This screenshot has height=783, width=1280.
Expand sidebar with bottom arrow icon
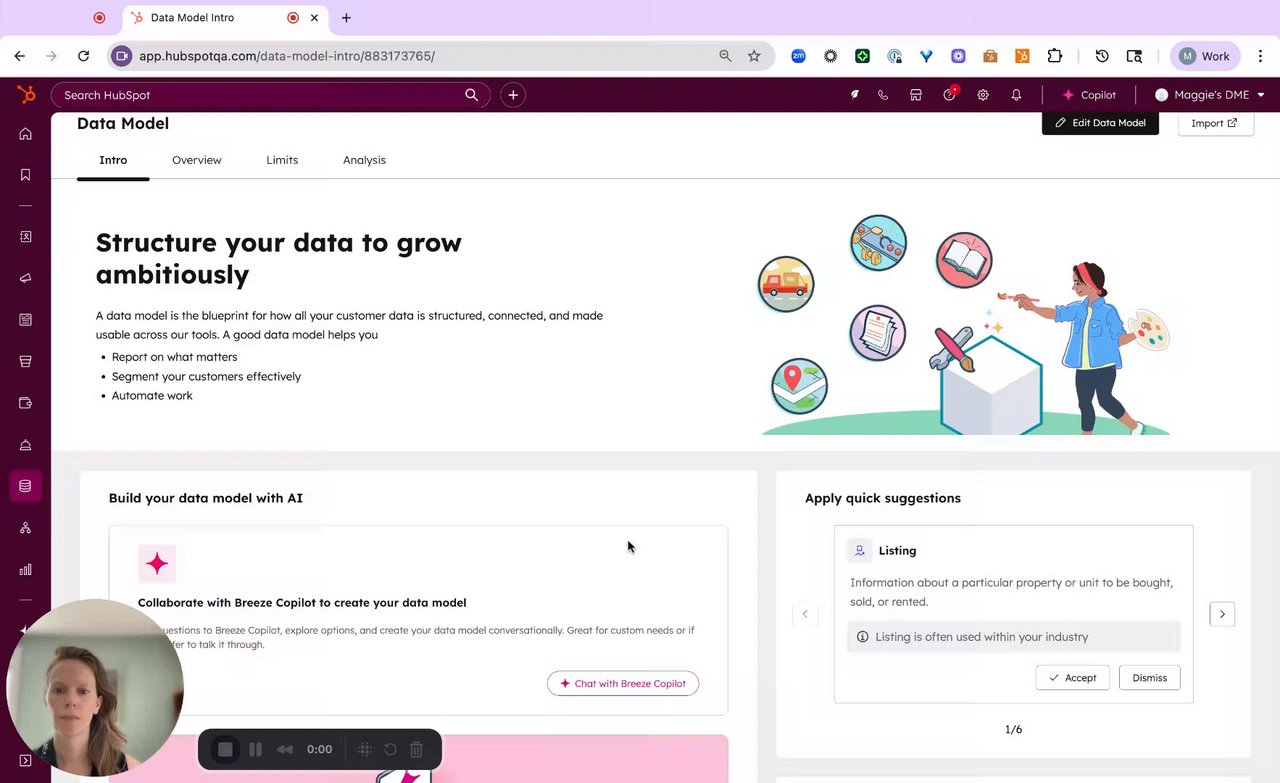click(26, 761)
